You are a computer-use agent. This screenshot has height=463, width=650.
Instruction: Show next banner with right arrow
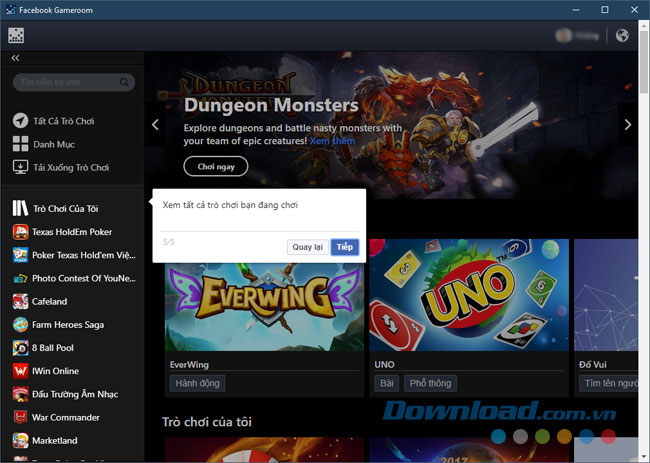(627, 125)
